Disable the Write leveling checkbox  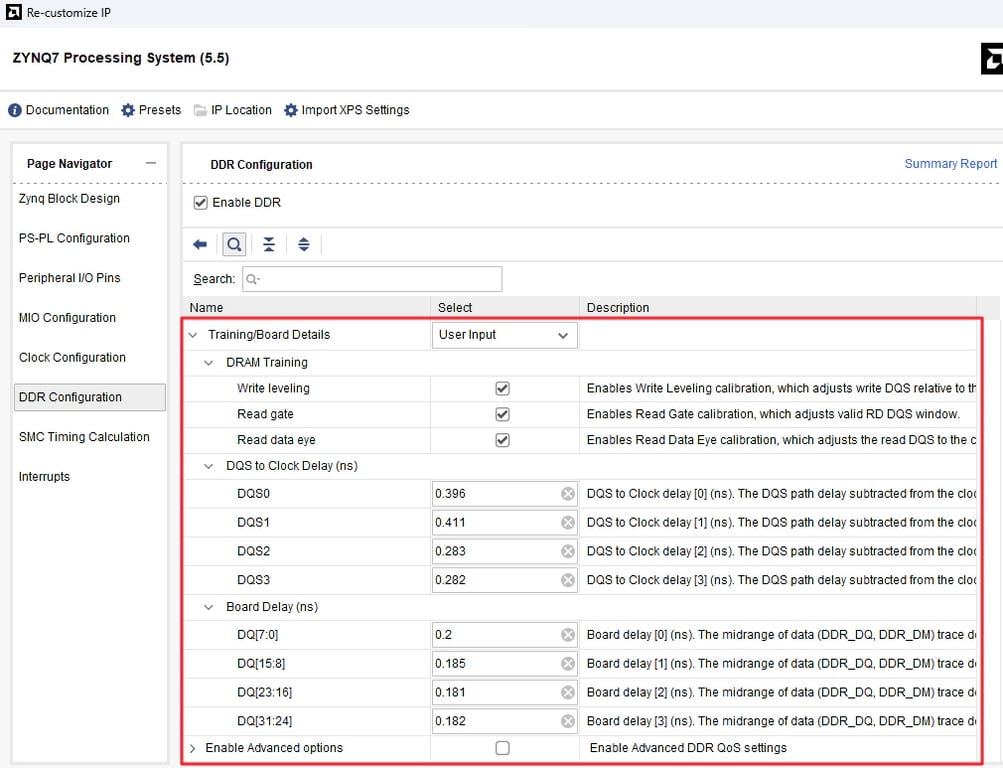502,388
